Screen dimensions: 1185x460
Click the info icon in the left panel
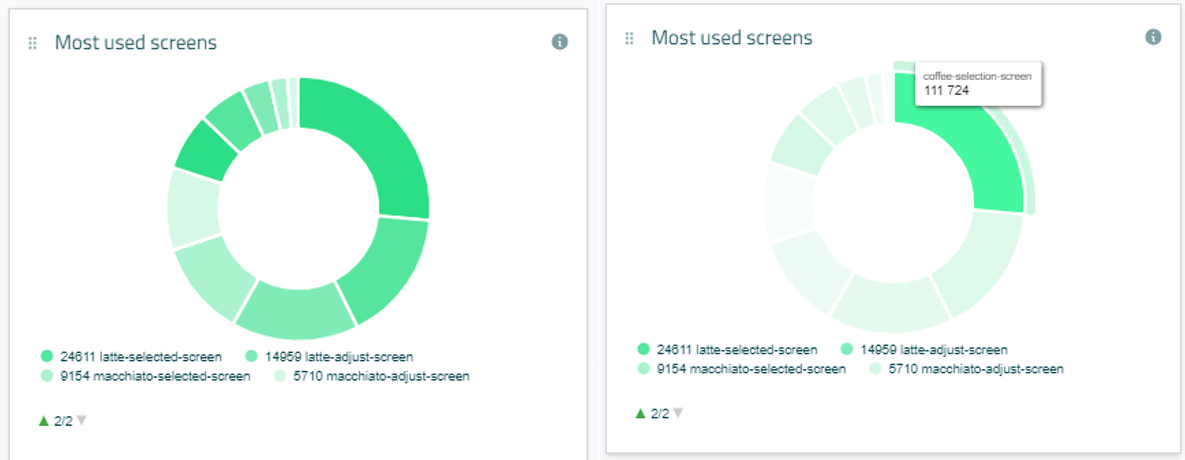pyautogui.click(x=560, y=42)
